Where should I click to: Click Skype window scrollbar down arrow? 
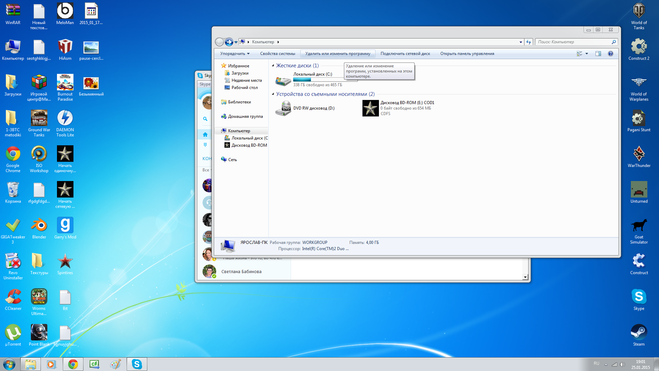point(525,277)
